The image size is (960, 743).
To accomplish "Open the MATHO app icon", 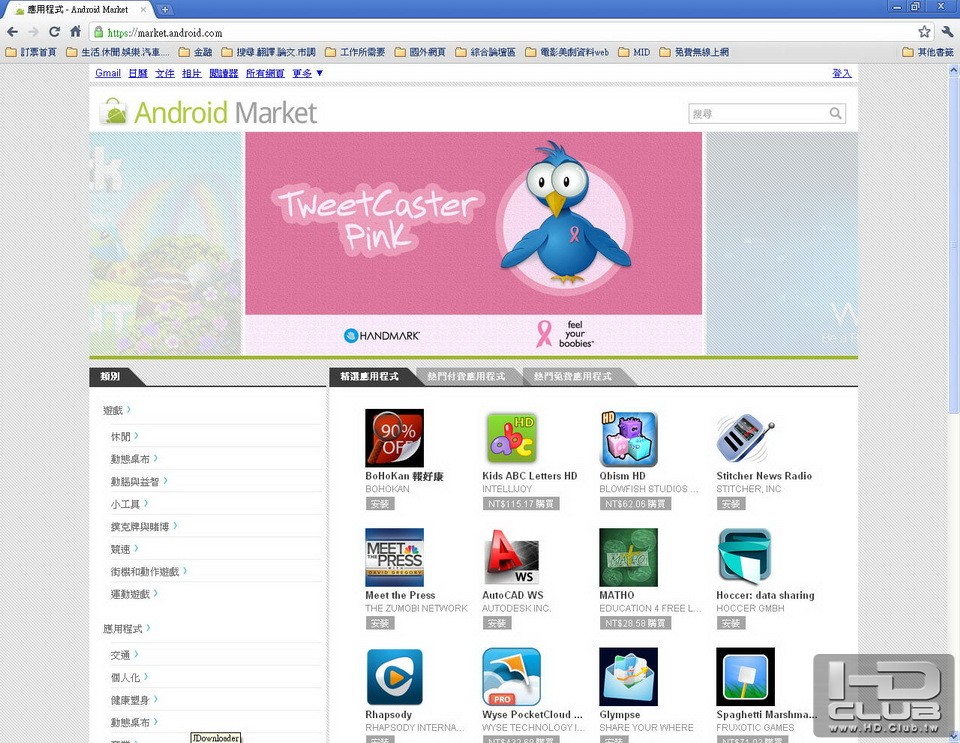I will [x=628, y=558].
